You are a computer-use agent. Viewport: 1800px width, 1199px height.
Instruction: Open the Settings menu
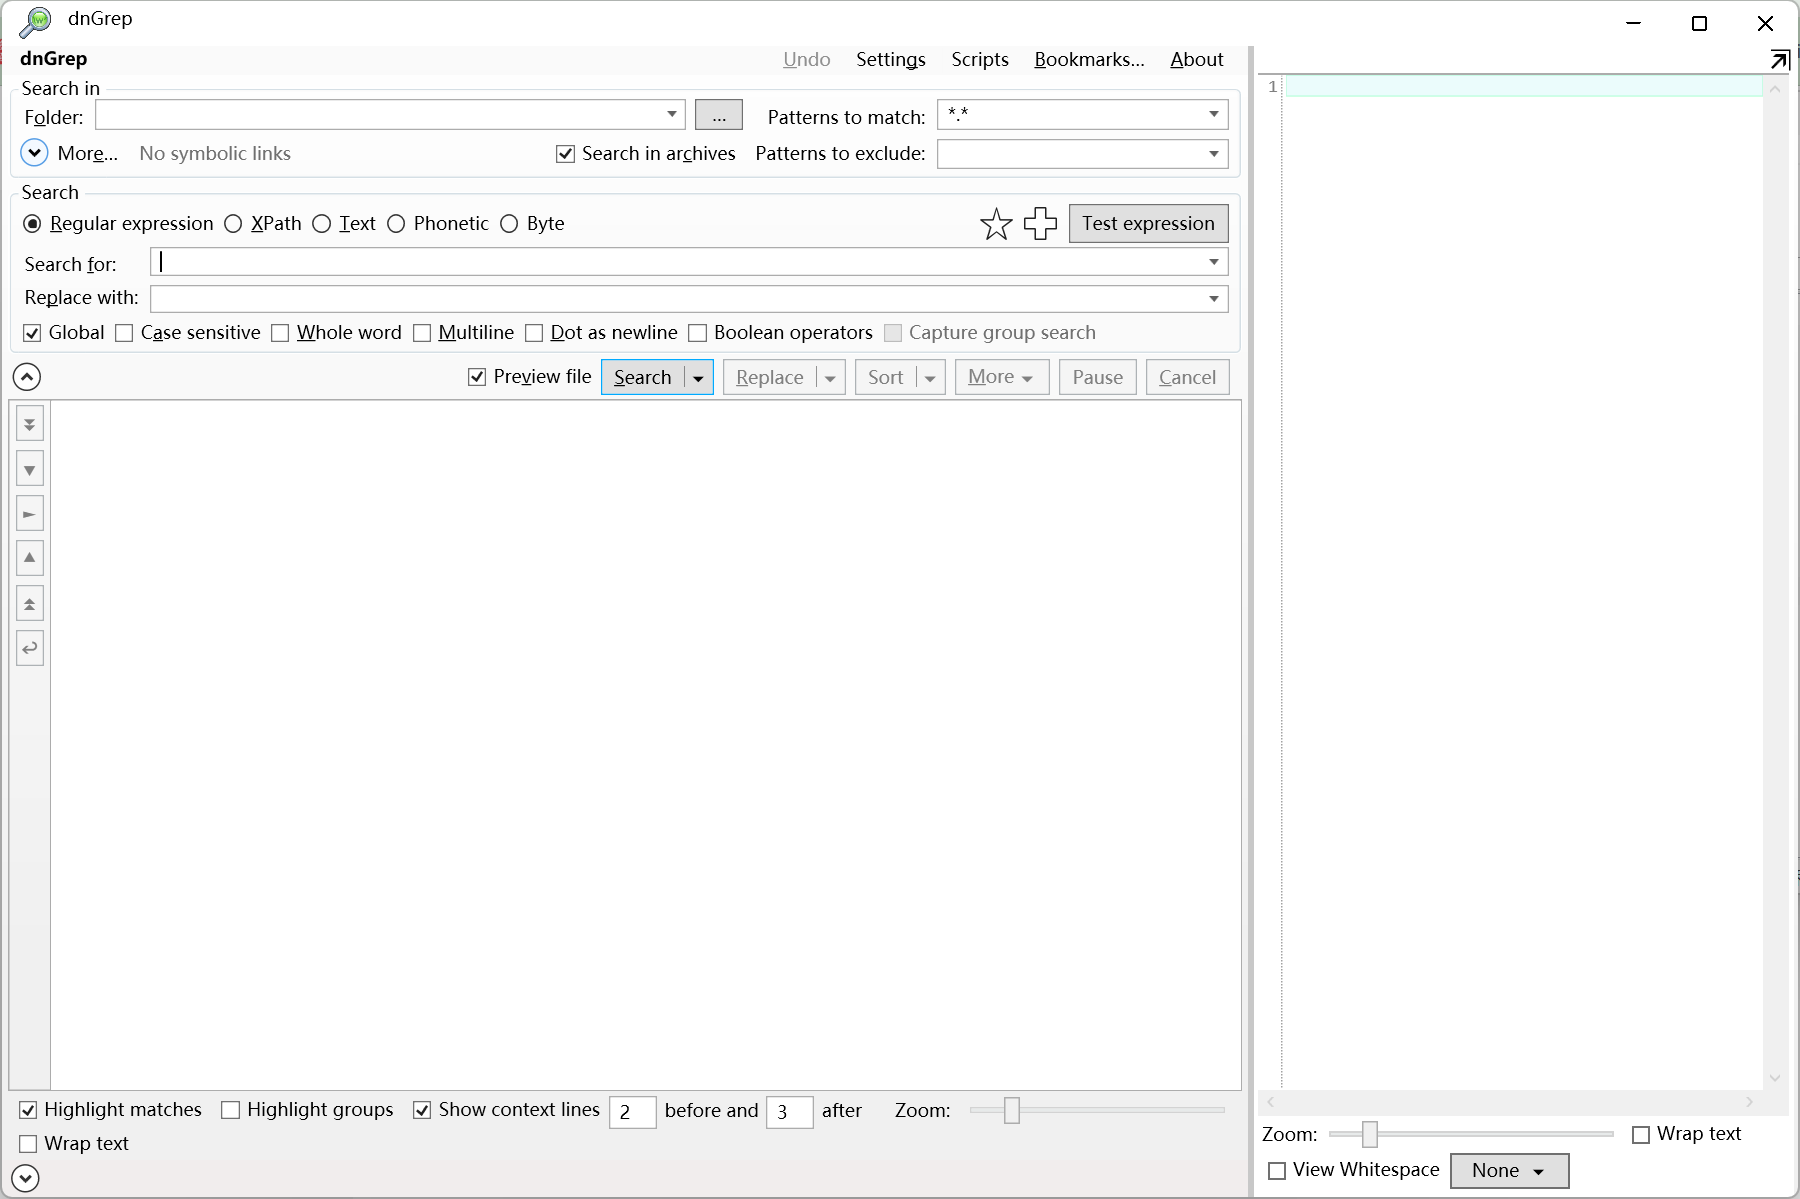click(890, 59)
